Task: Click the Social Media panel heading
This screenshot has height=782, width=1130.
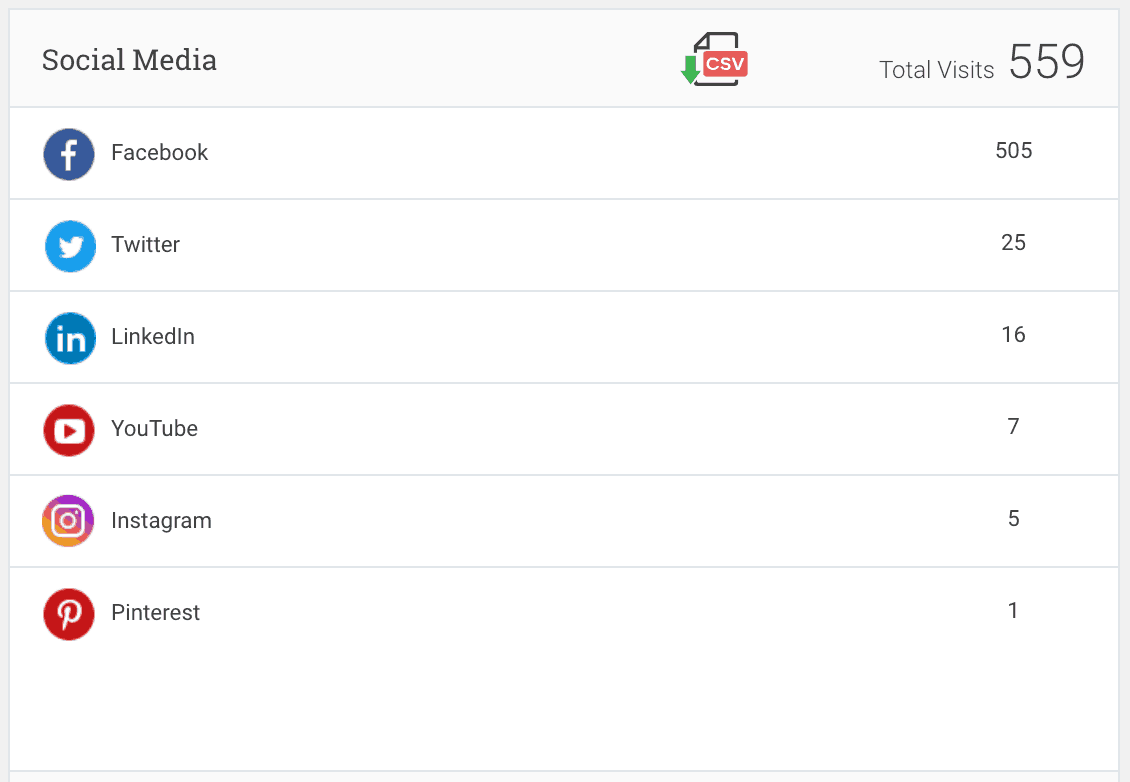Action: pyautogui.click(x=129, y=60)
